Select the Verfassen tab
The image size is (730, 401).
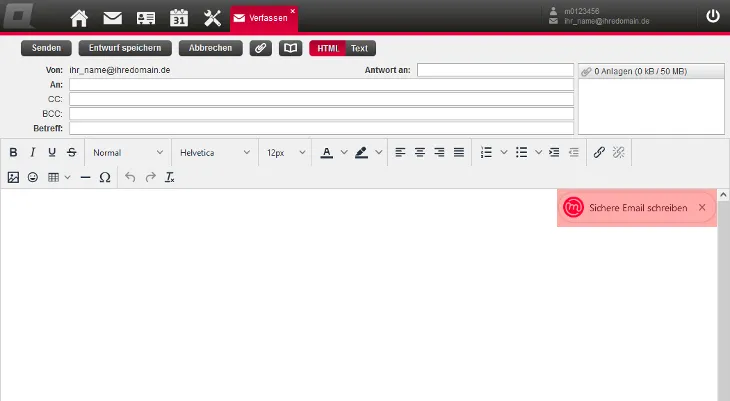(264, 18)
